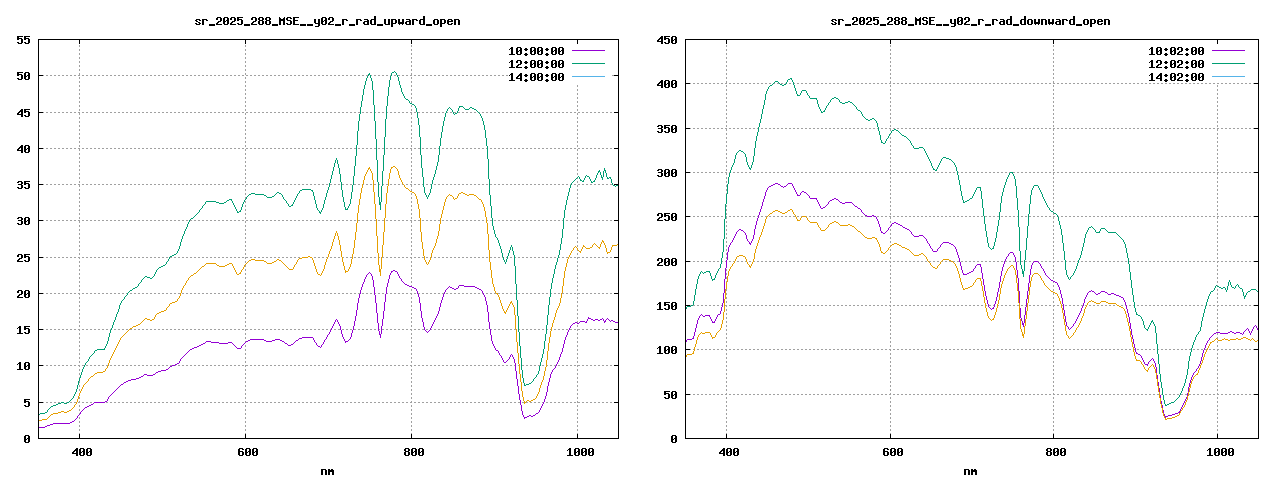This screenshot has height=480, width=1280.
Task: Click orange line sample next to 12:02:00
Action: point(1228,63)
